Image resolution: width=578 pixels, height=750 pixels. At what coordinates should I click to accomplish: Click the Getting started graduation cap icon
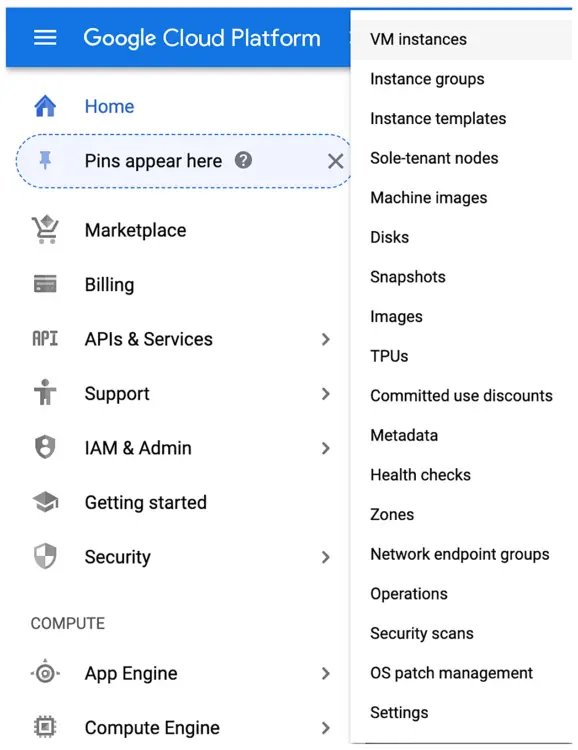point(45,502)
